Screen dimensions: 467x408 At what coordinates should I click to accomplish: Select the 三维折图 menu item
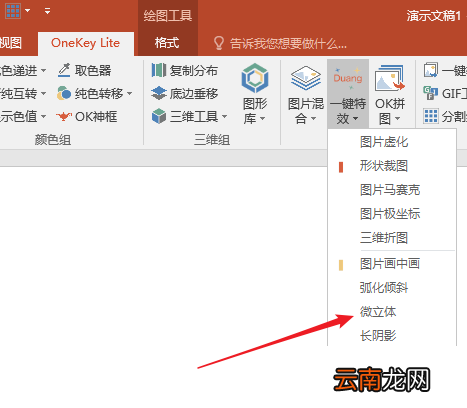coord(392,238)
